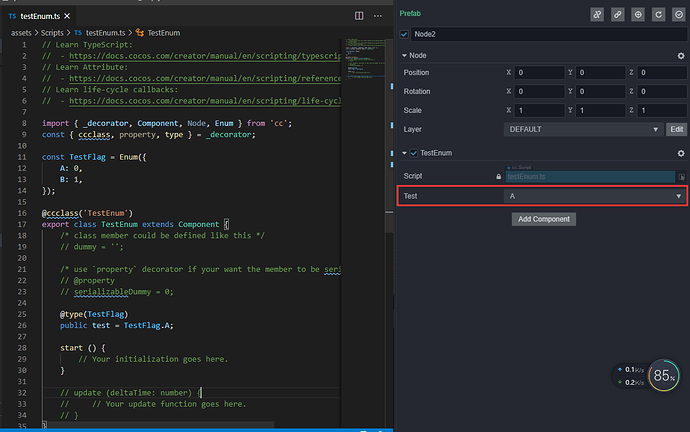This screenshot has width=690, height=432.
Task: Click the Rotation X input field
Action: pos(539,92)
